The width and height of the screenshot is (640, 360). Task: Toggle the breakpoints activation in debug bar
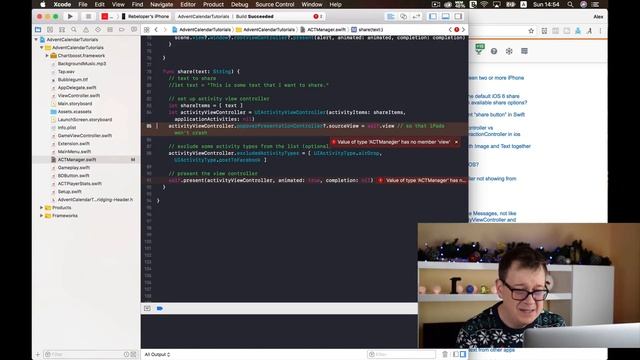point(160,308)
